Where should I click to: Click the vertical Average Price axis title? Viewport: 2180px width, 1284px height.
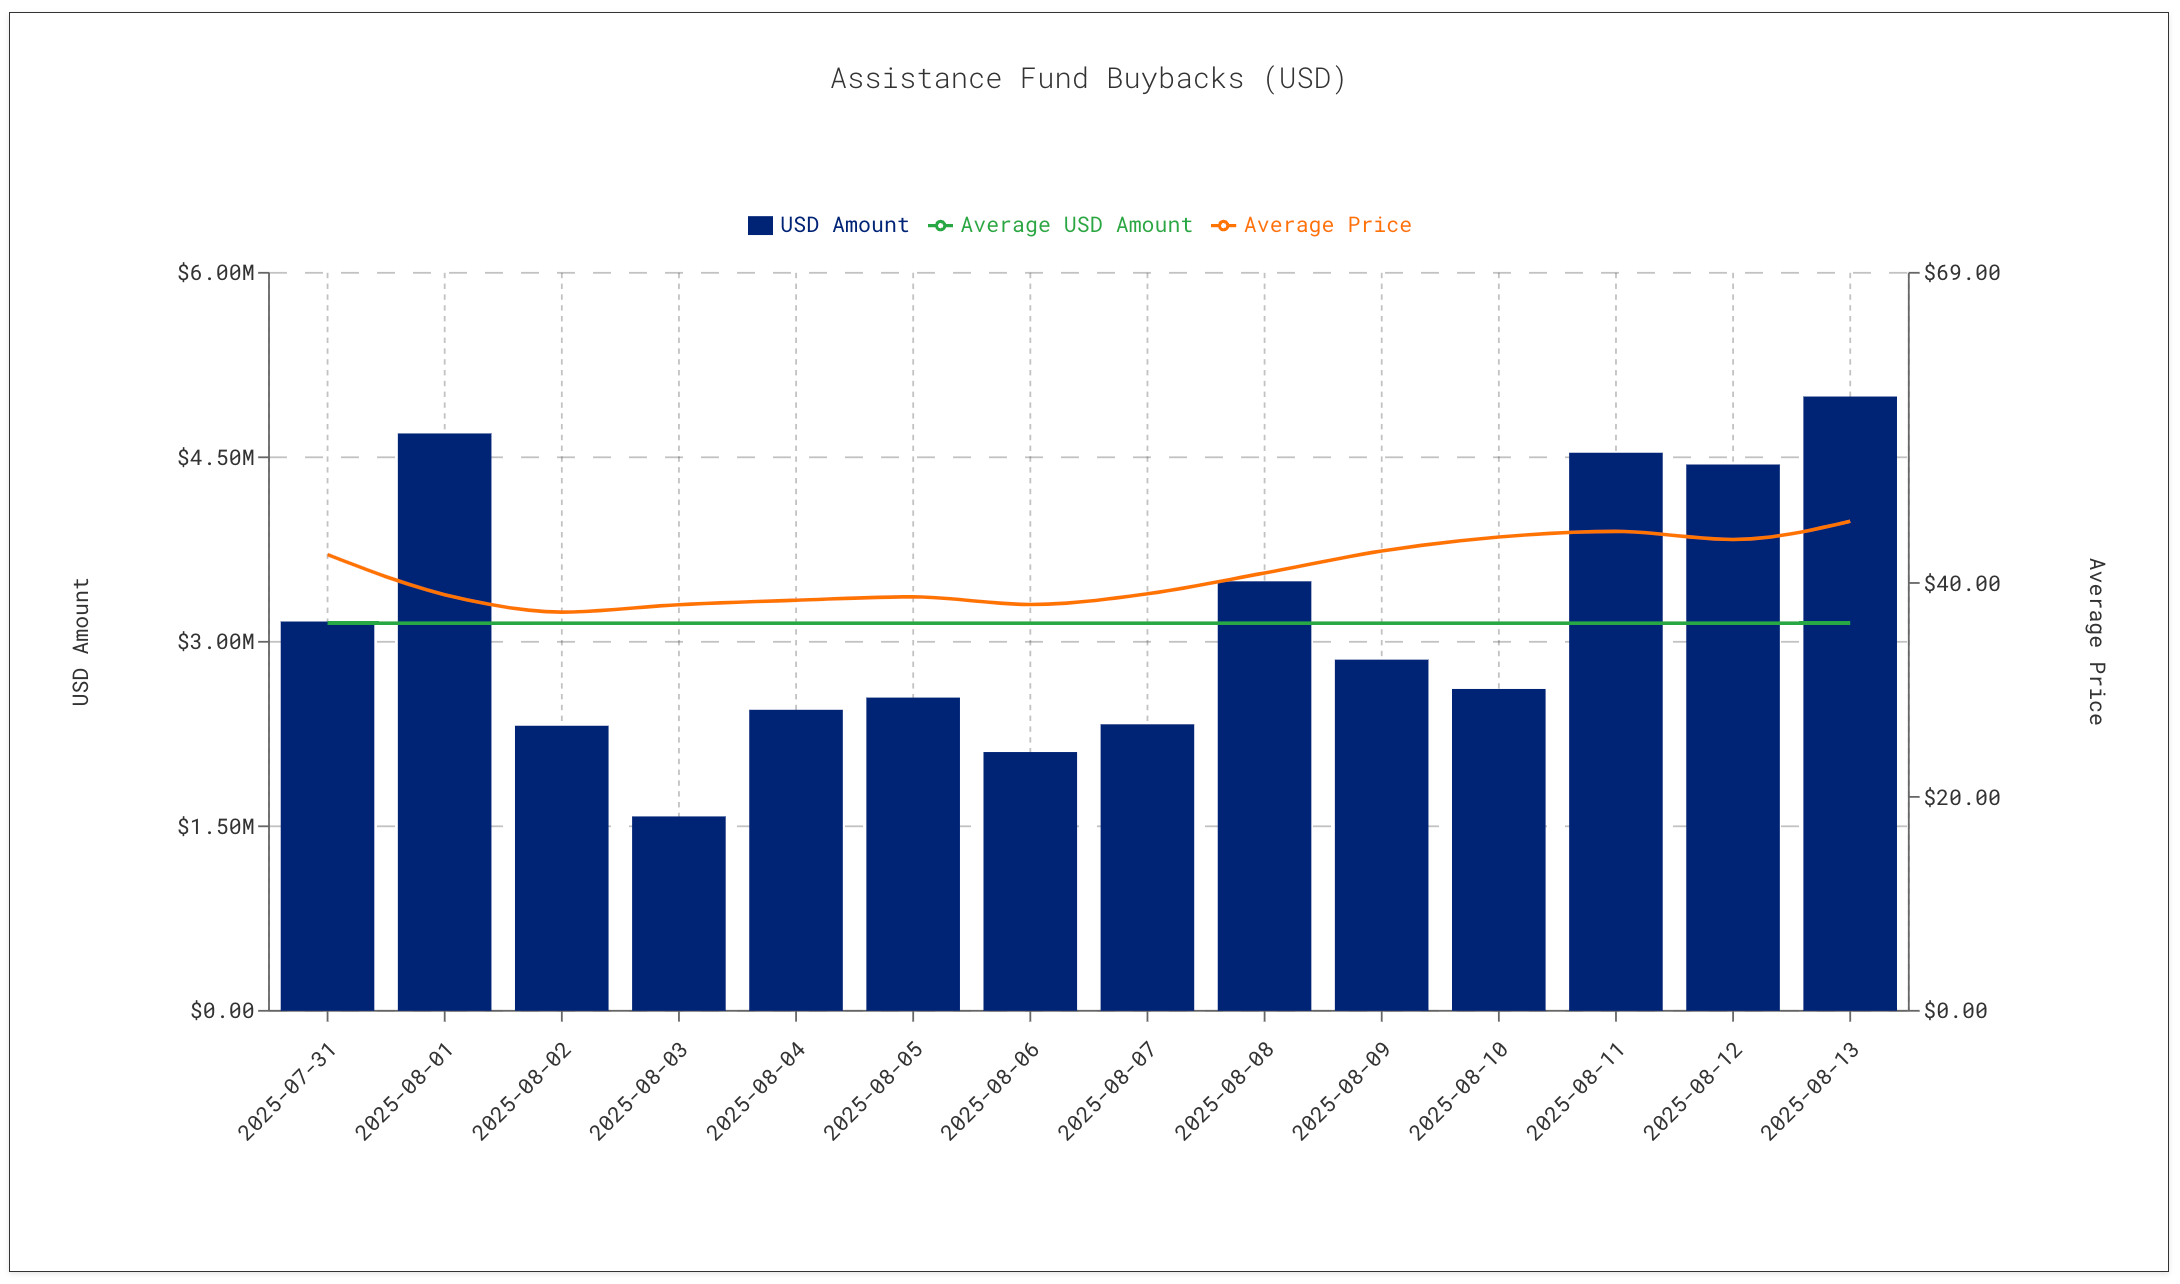pyautogui.click(x=2095, y=642)
